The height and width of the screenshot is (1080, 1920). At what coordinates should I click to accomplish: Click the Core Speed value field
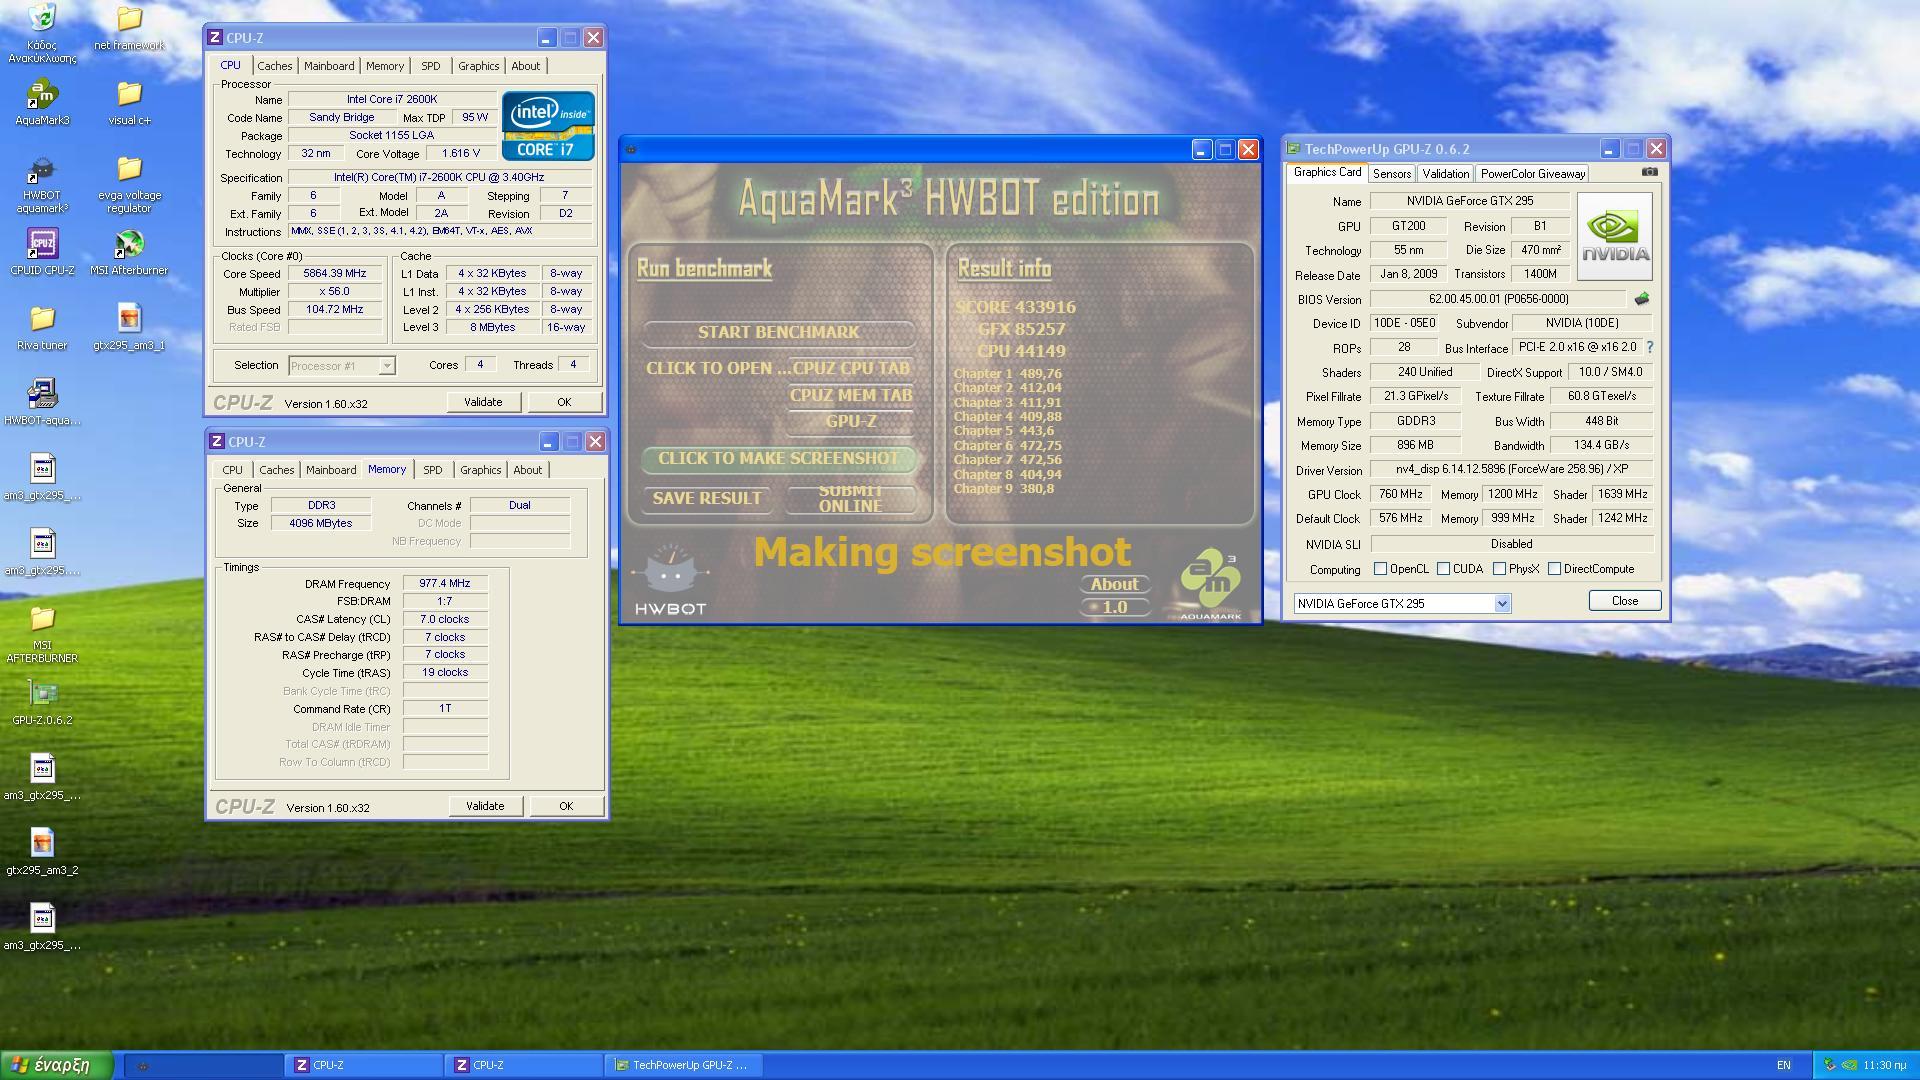point(335,273)
